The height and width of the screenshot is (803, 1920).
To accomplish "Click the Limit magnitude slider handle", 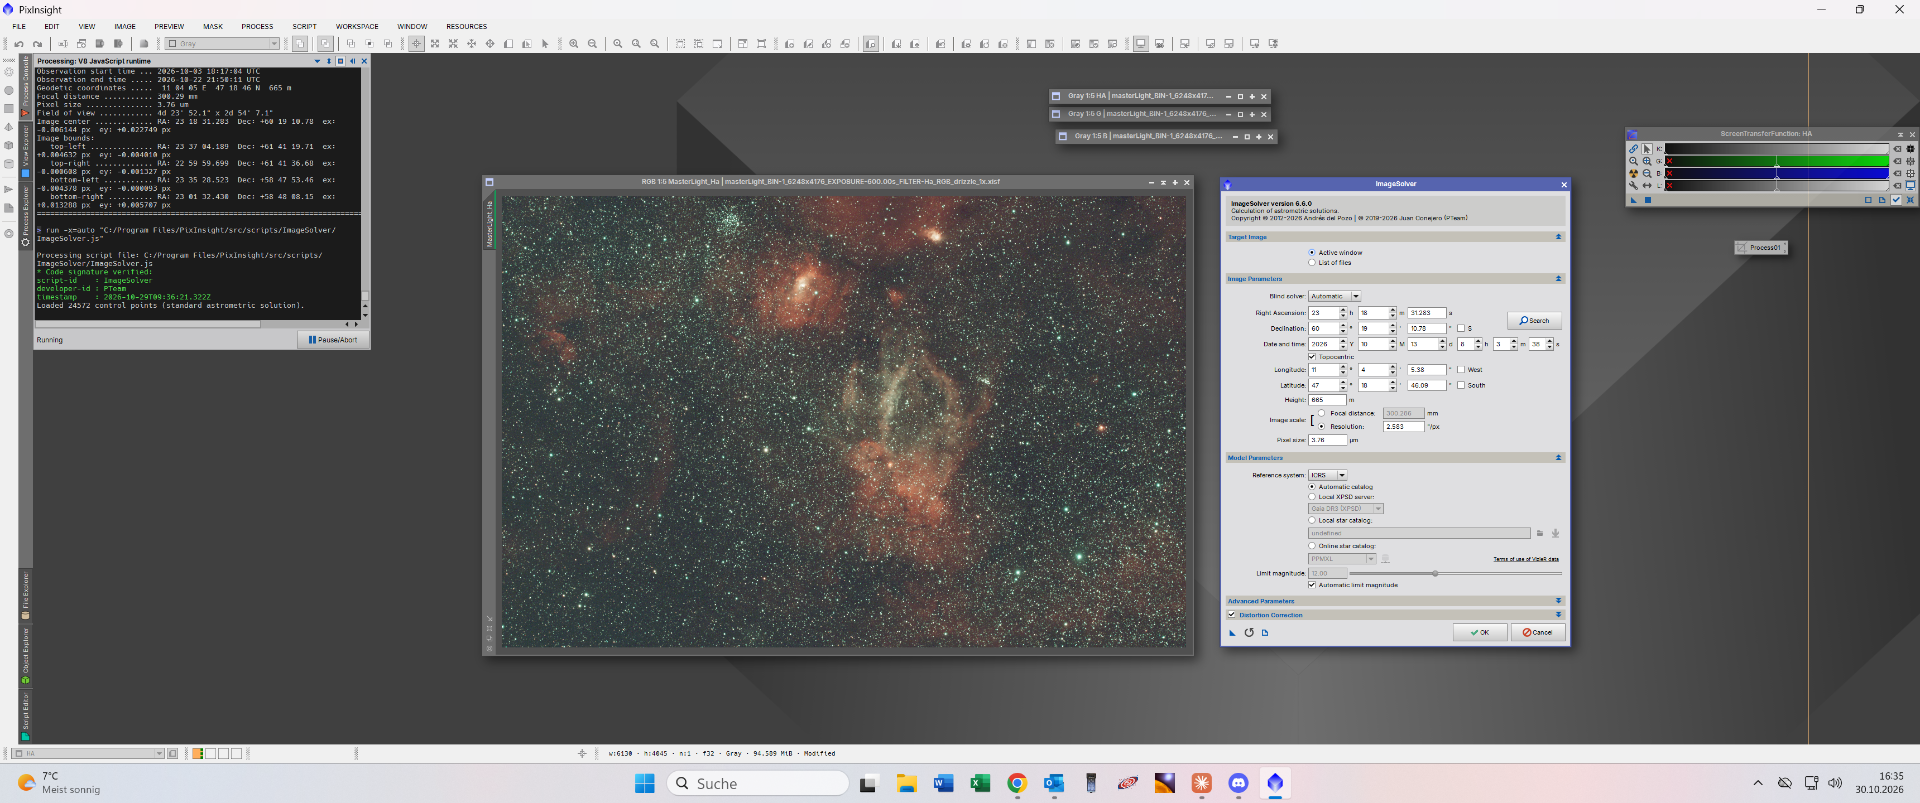I will click(1435, 573).
